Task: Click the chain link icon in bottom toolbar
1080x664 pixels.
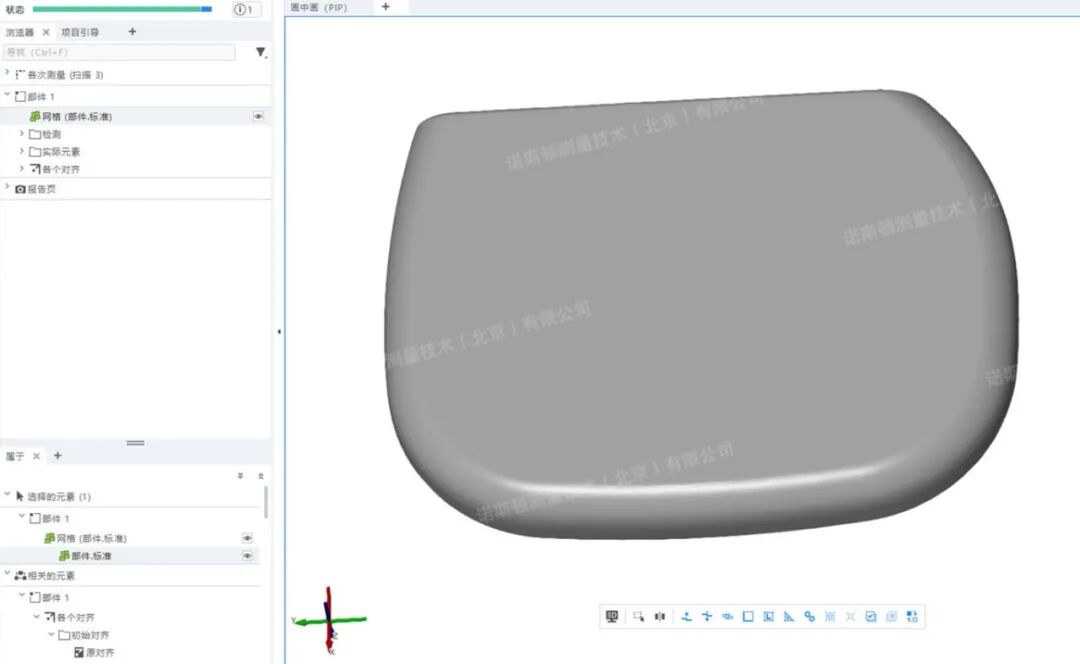Action: click(x=809, y=617)
